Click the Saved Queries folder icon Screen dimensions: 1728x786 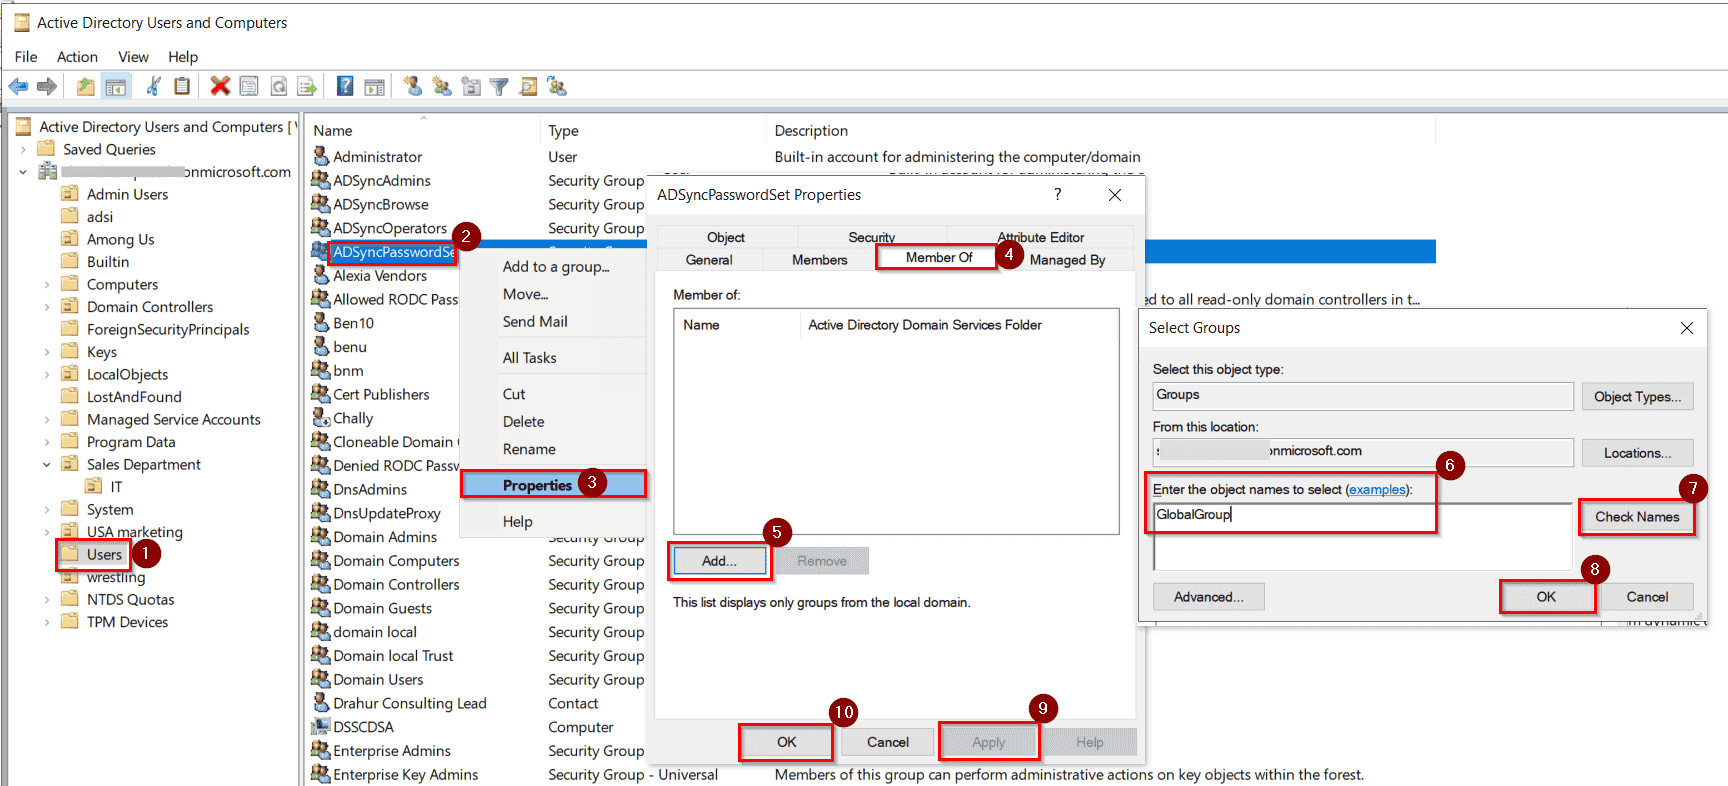click(46, 149)
